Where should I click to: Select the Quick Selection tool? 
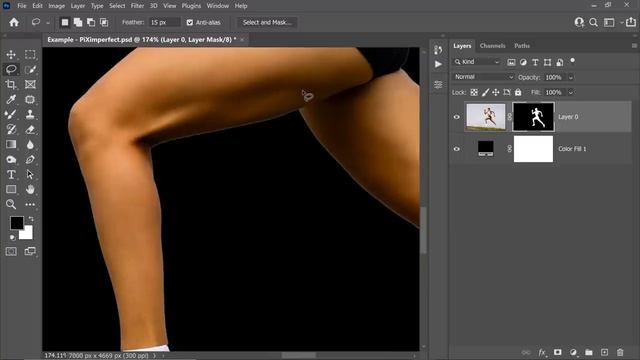(x=30, y=69)
